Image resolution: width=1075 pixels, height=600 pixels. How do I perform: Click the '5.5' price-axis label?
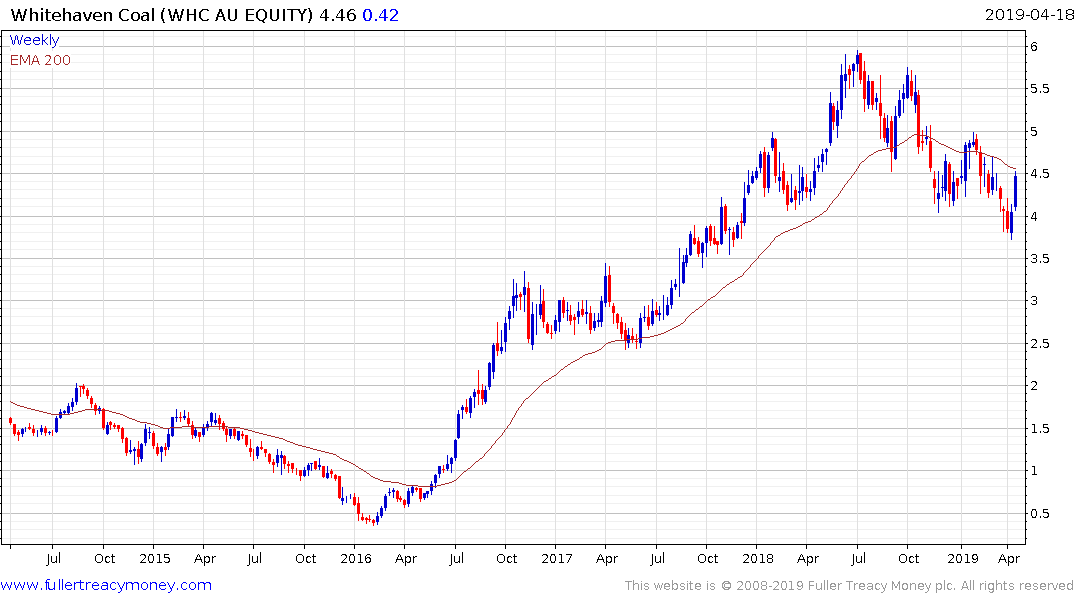click(x=1040, y=89)
